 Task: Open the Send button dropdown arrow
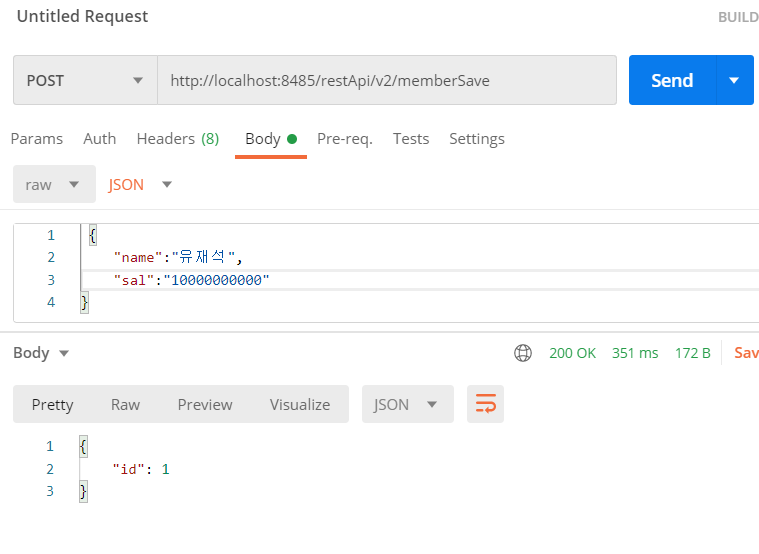click(734, 80)
